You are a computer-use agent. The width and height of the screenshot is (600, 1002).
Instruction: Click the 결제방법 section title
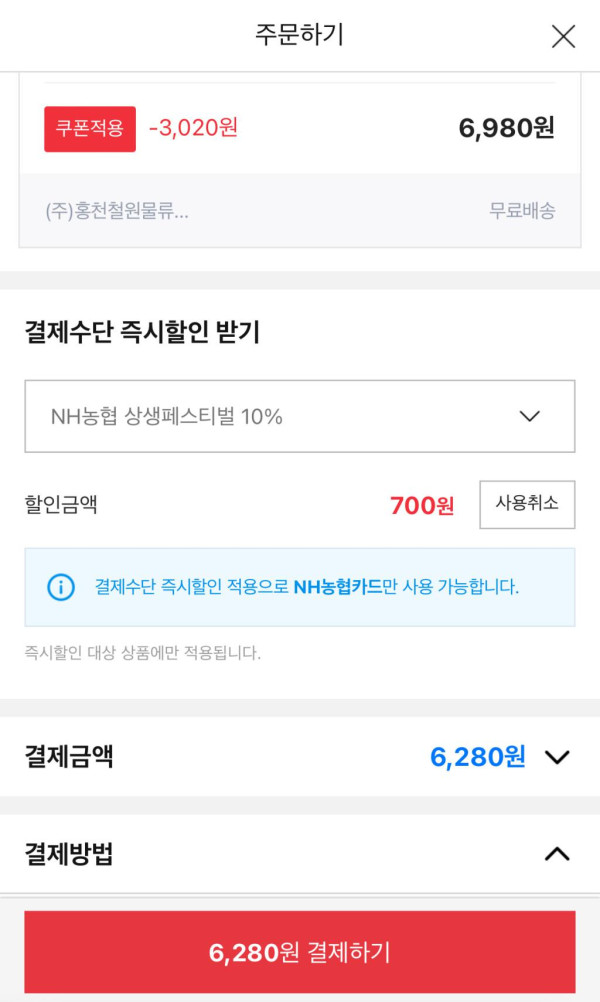69,854
